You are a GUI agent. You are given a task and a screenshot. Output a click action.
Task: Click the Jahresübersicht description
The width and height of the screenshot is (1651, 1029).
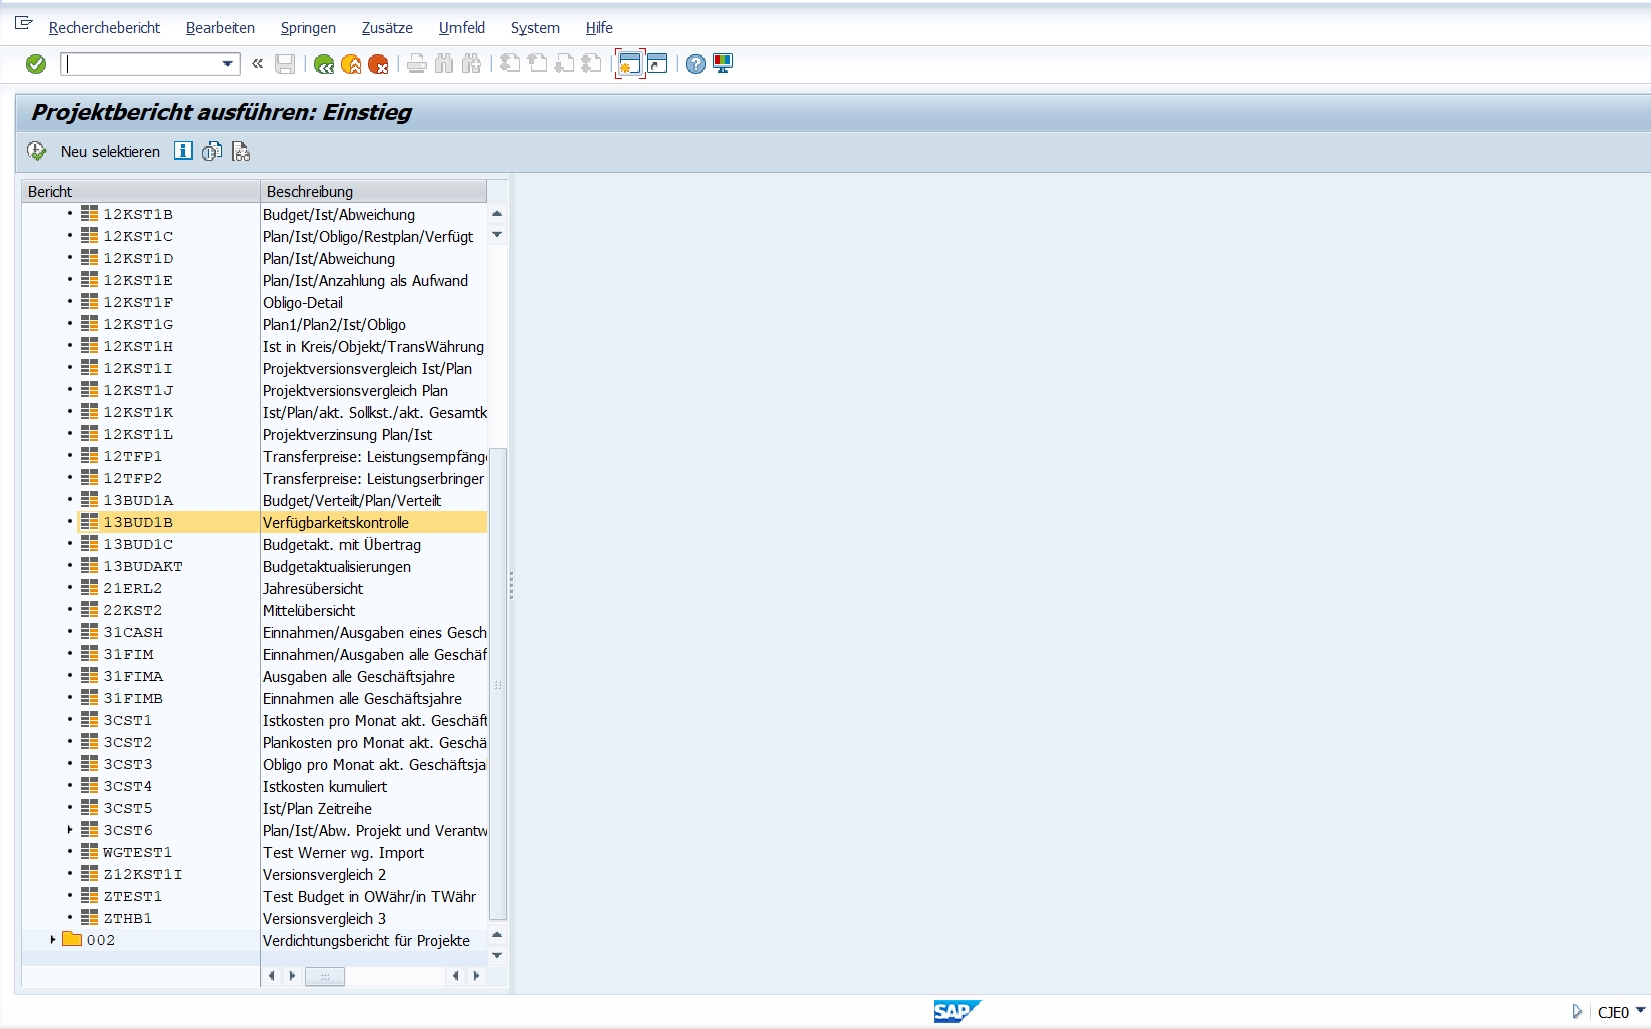[313, 589]
